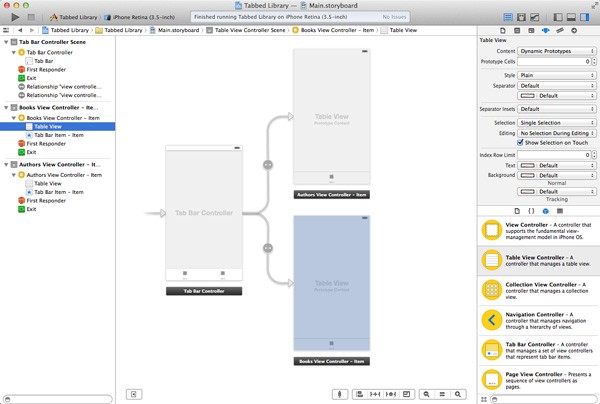Viewport: 600px width, 404px height.
Task: Open the Tracking color Default dropdown
Action: coord(557,191)
